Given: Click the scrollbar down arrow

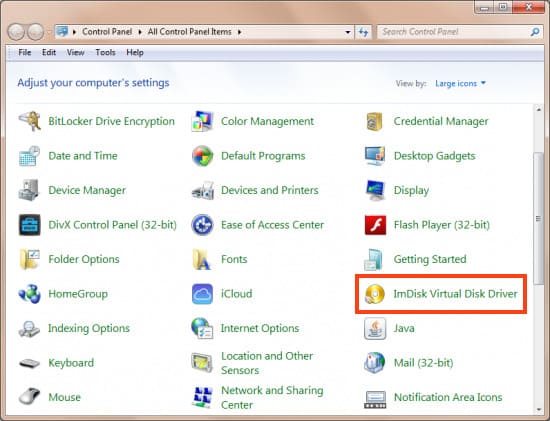Looking at the screenshot, I should tap(539, 409).
